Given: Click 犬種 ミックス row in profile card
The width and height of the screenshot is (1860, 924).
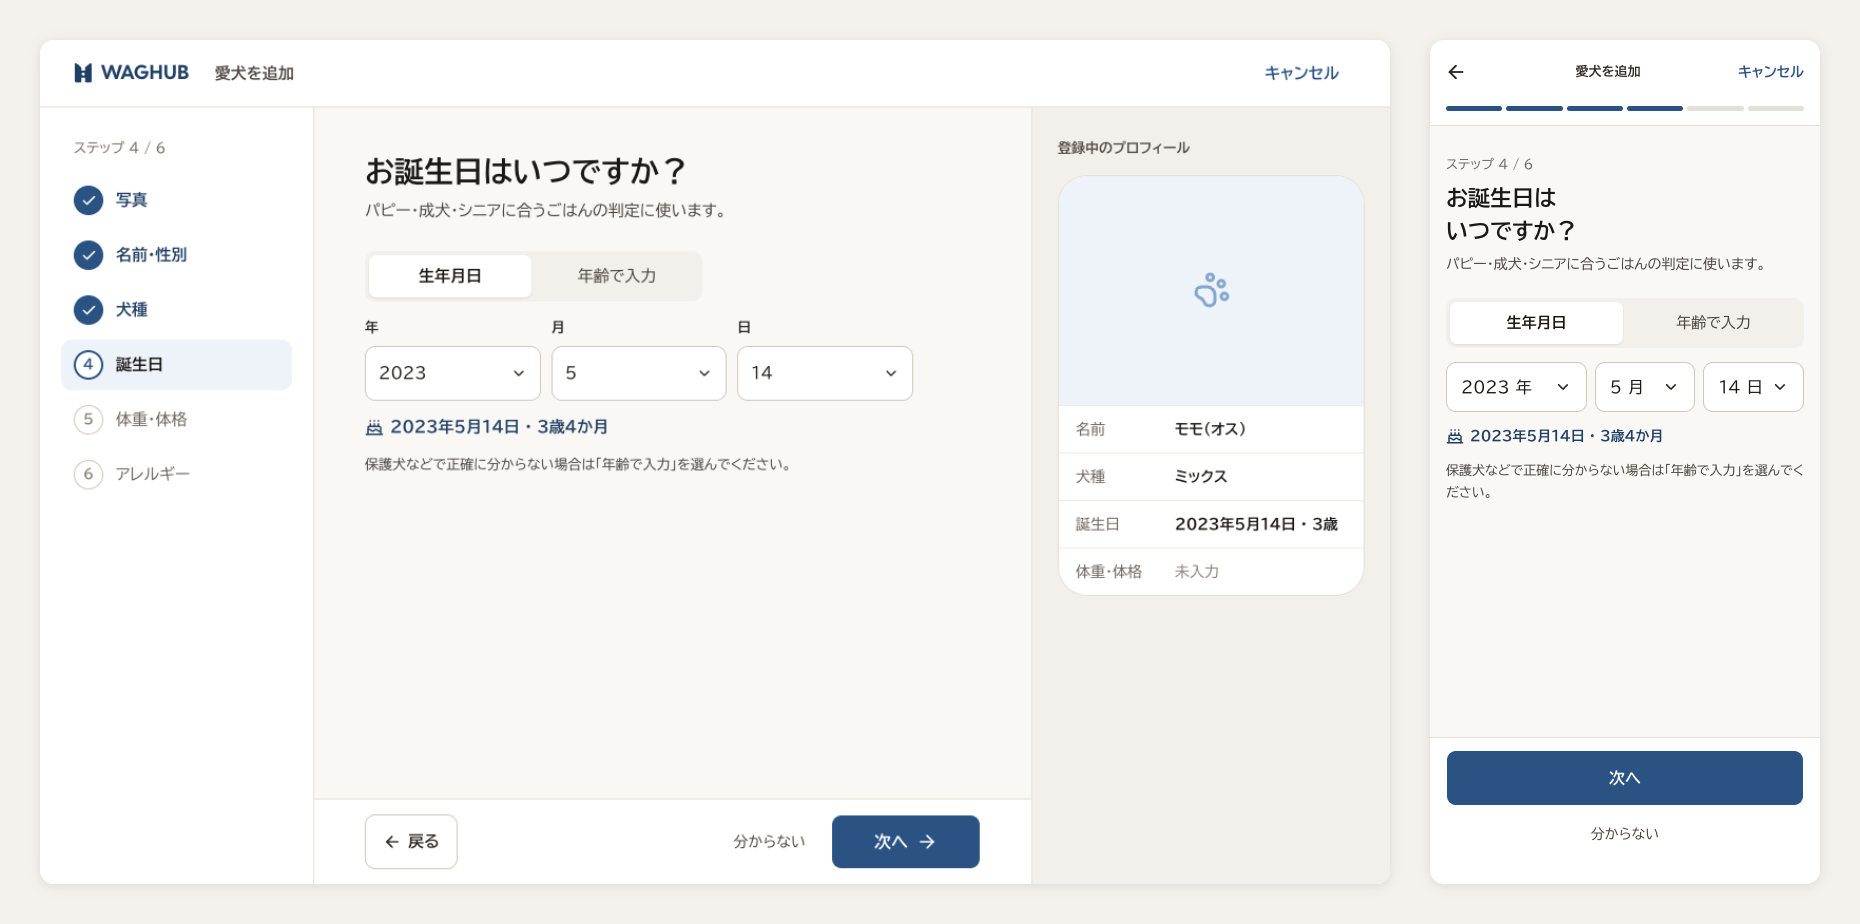Looking at the screenshot, I should 1211,477.
